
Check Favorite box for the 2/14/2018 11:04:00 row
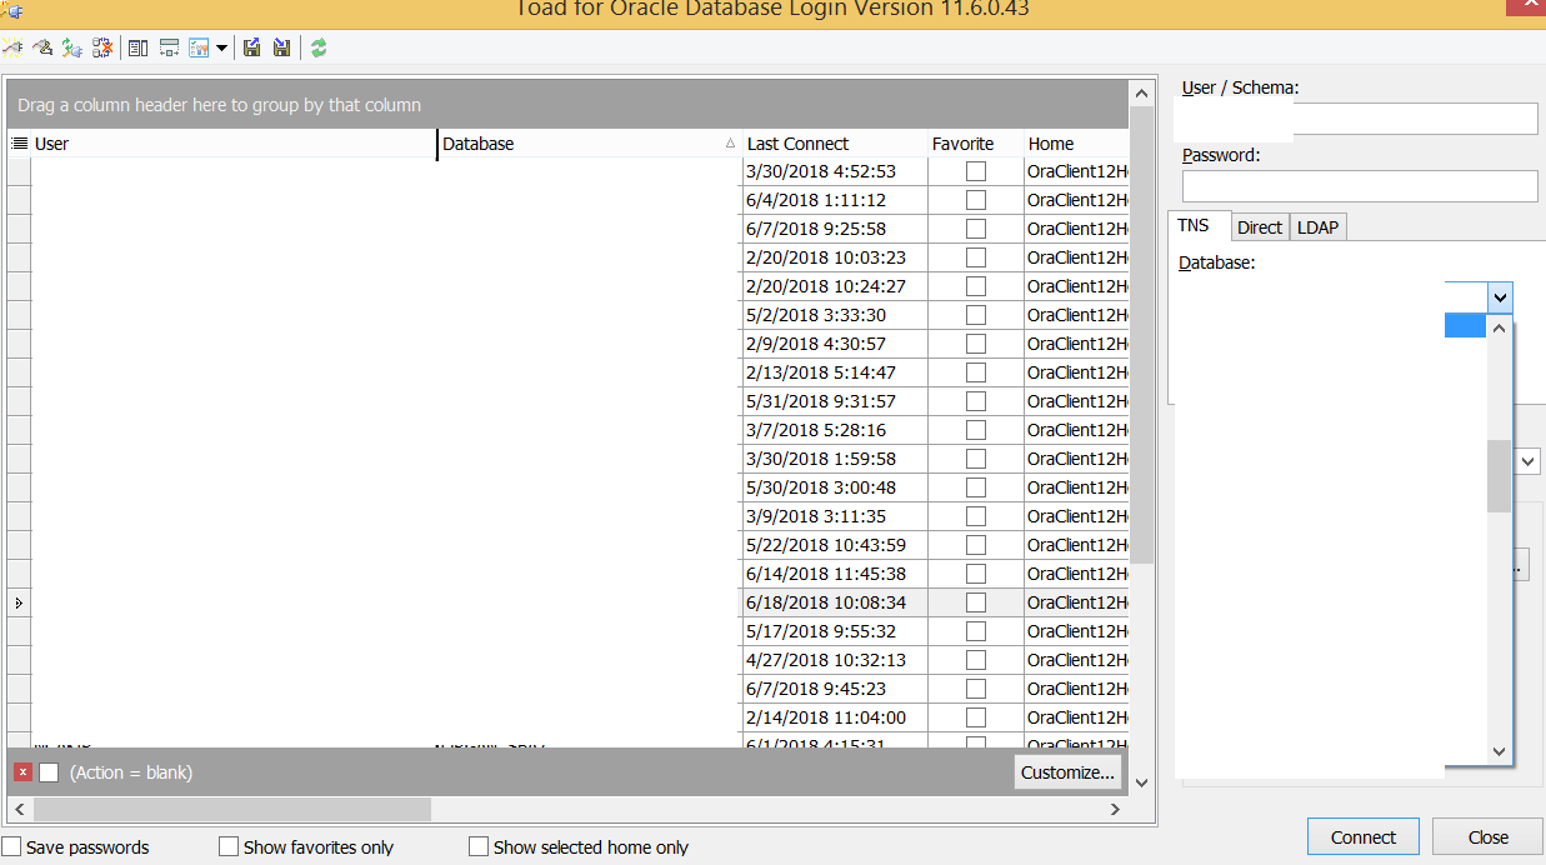coord(976,717)
